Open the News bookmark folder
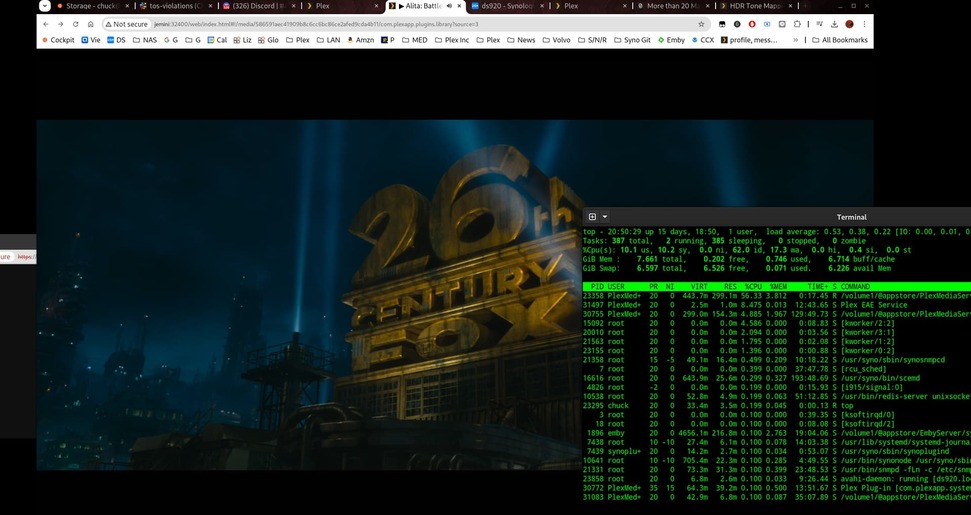 click(x=521, y=40)
